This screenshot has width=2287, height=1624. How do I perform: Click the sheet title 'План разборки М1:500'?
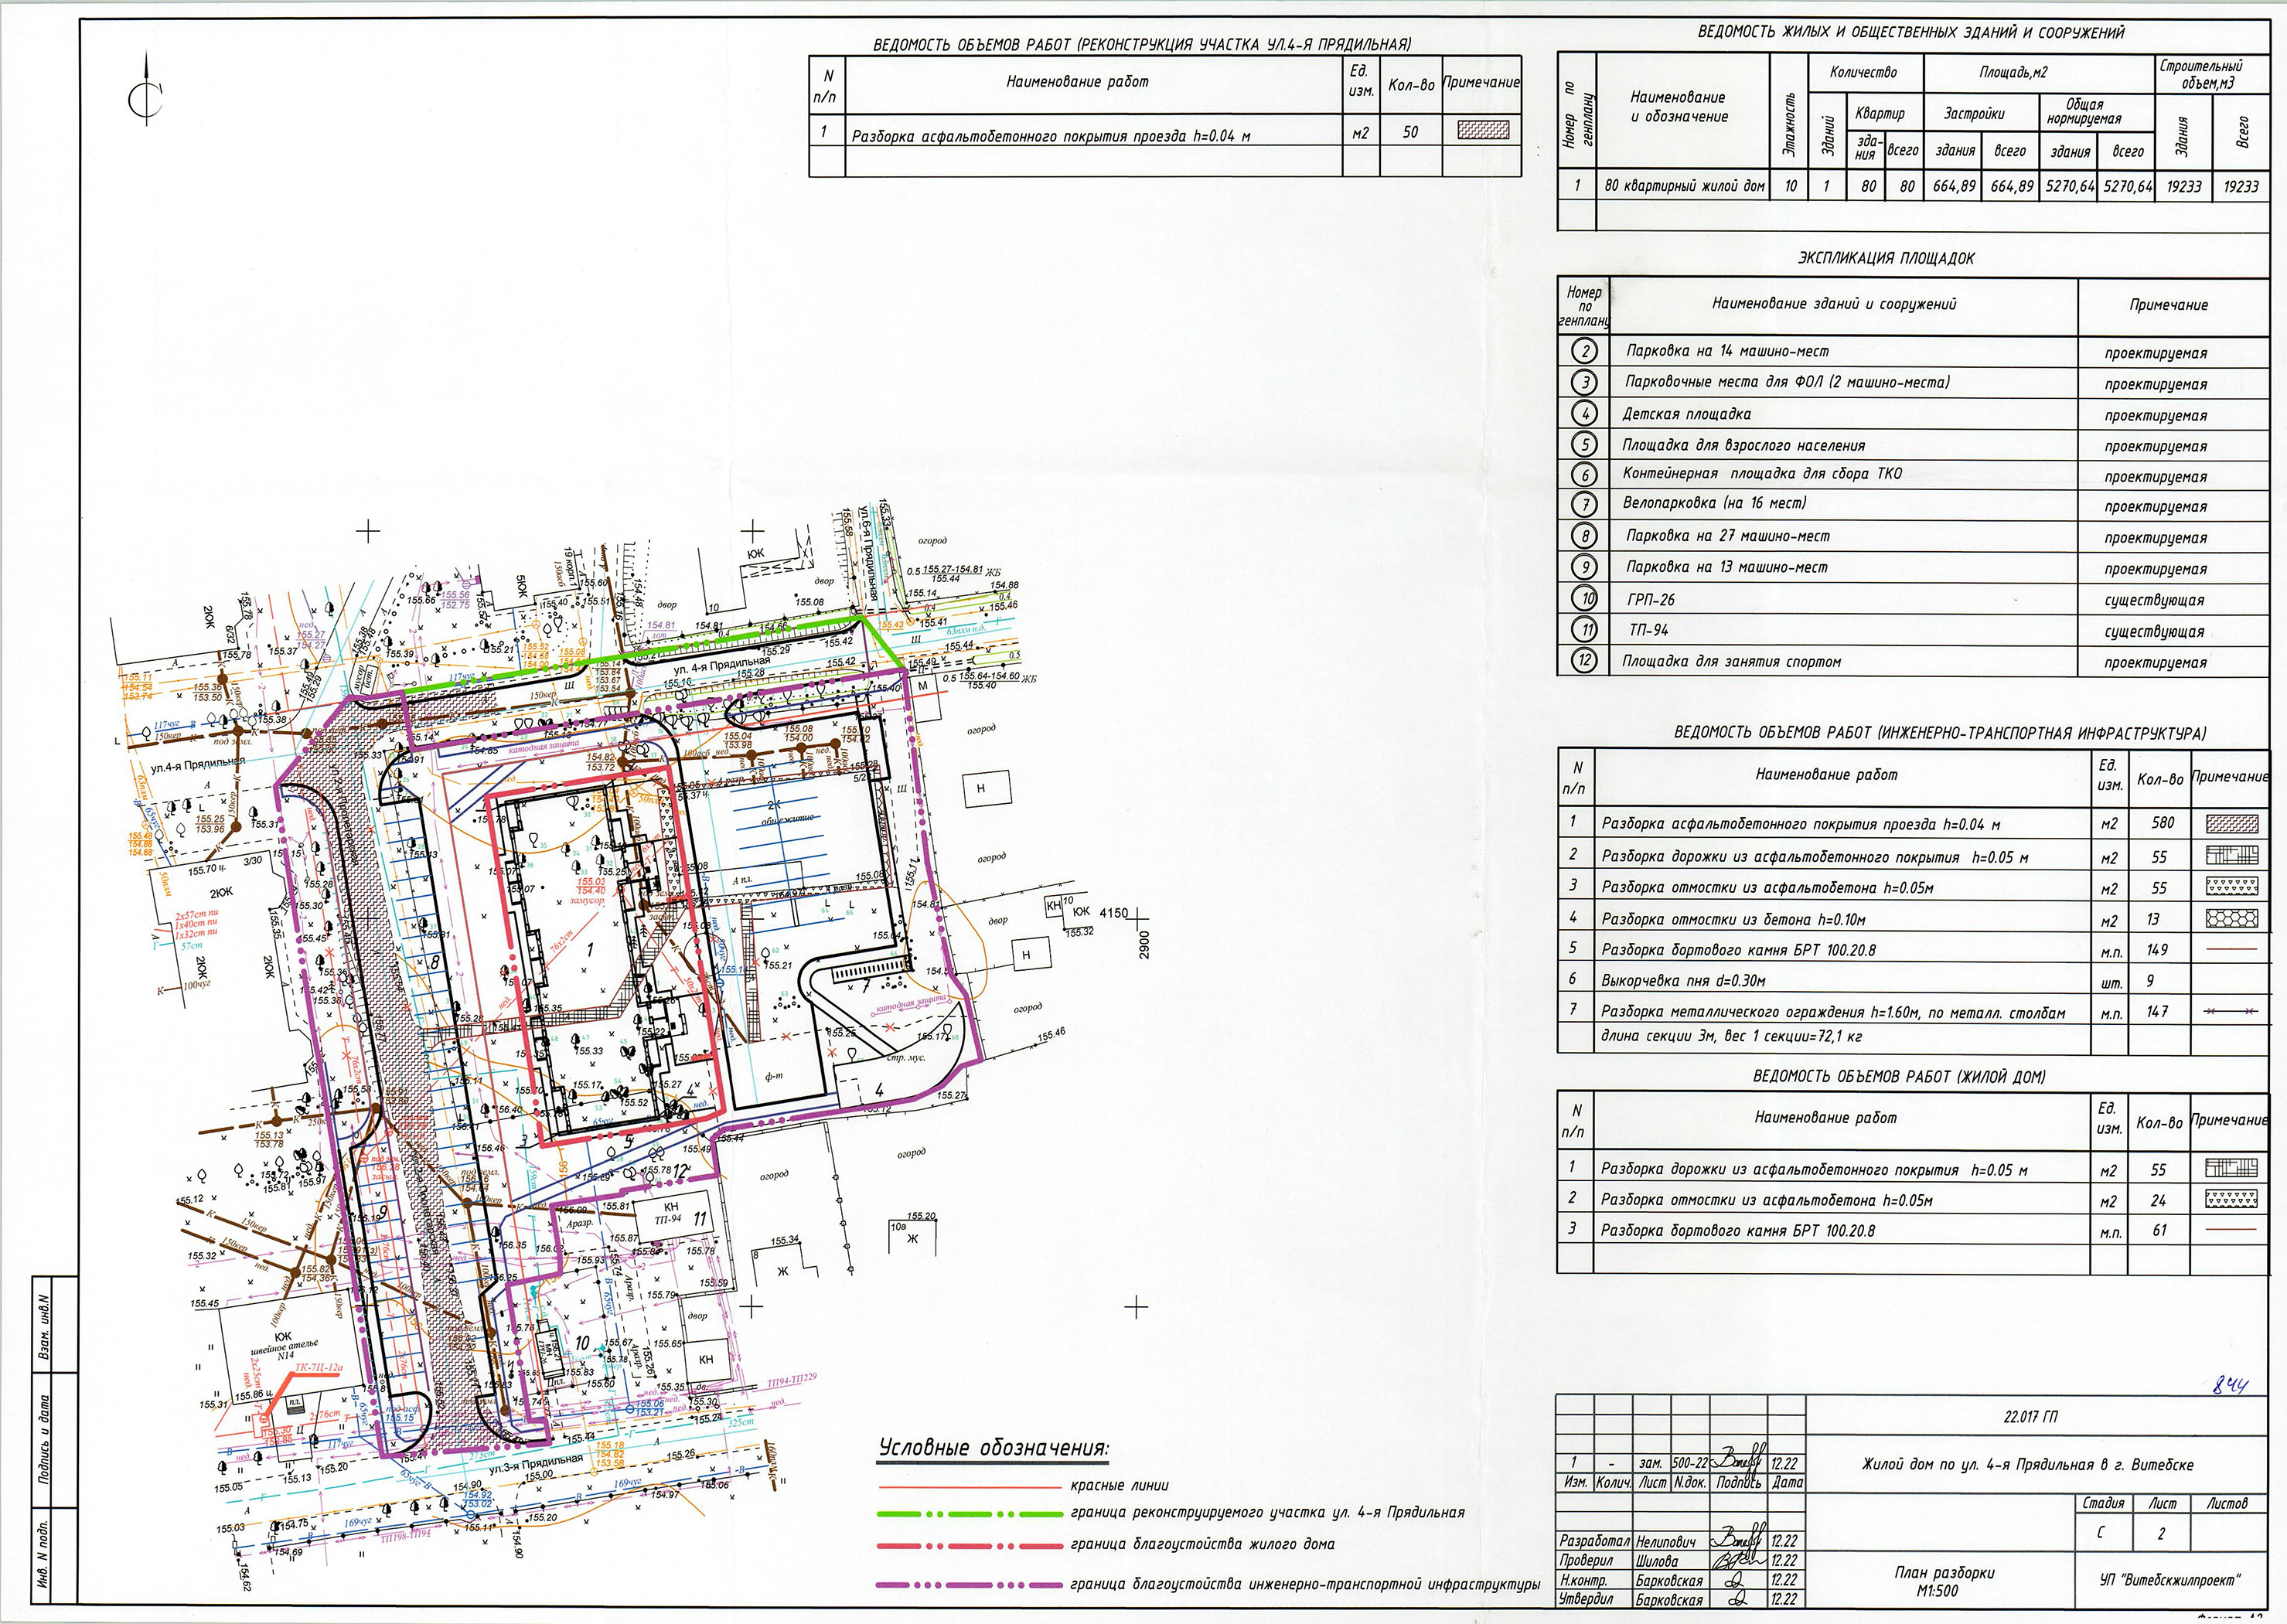tap(1937, 1581)
